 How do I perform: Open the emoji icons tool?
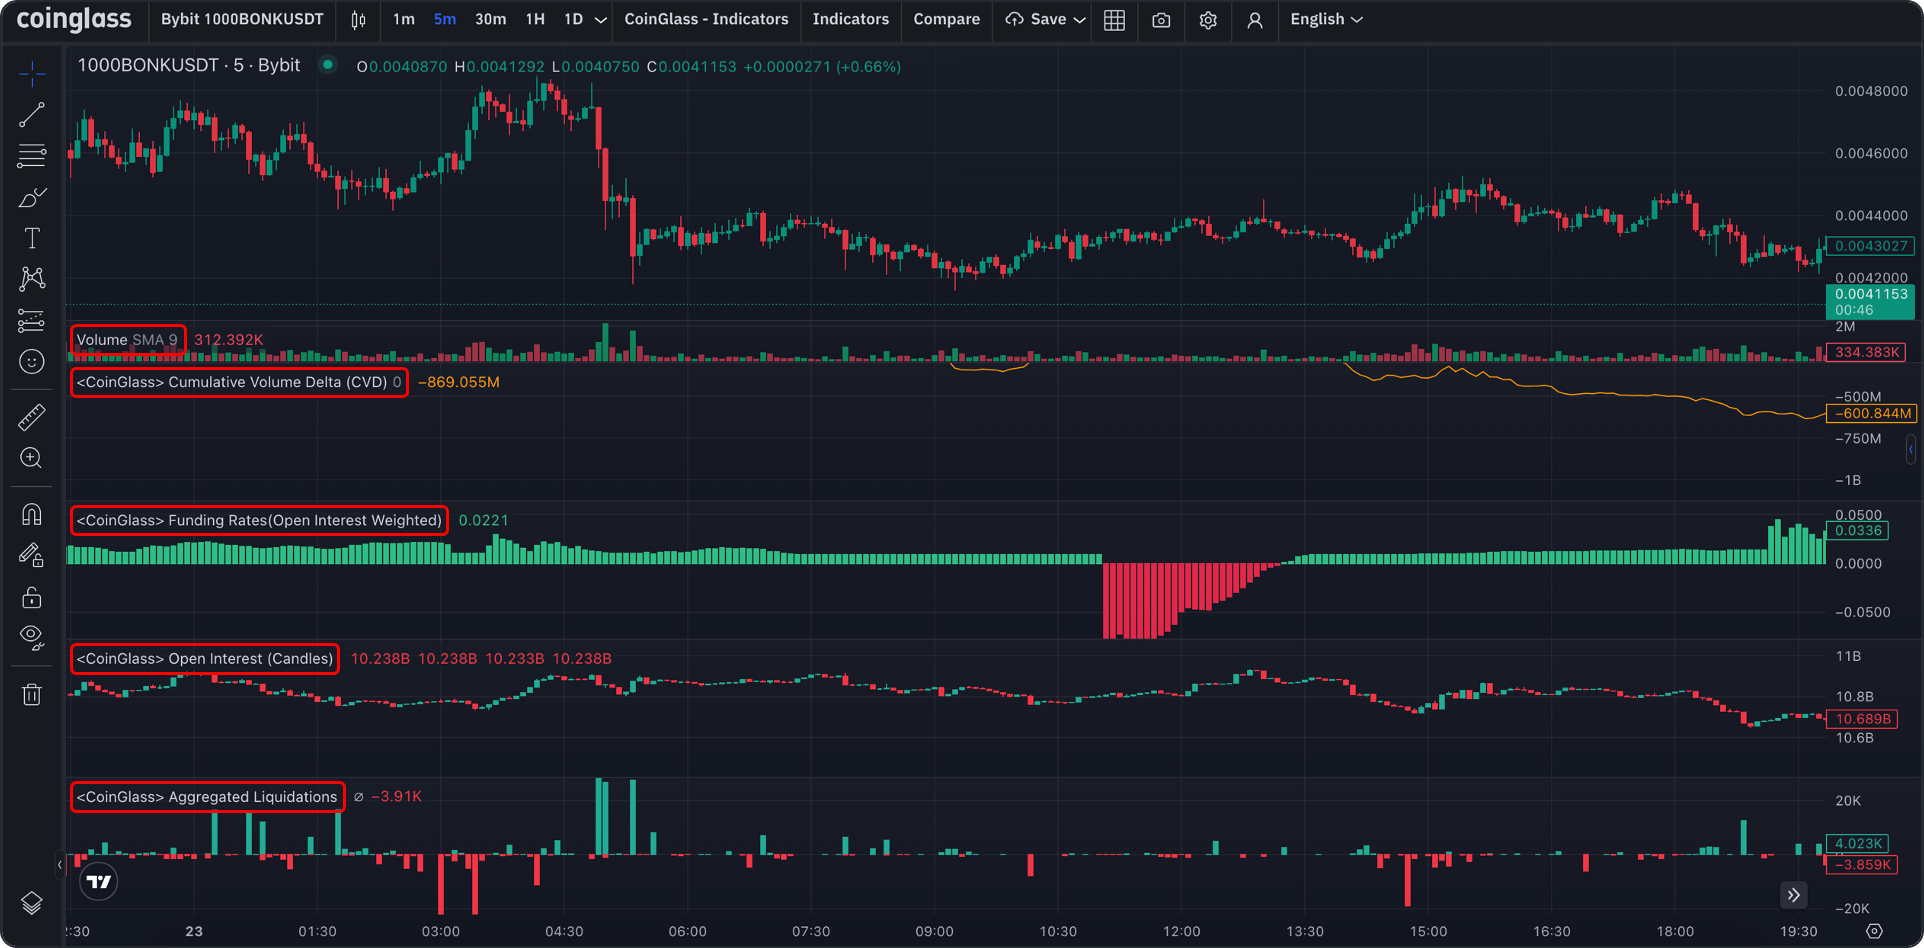coord(32,362)
